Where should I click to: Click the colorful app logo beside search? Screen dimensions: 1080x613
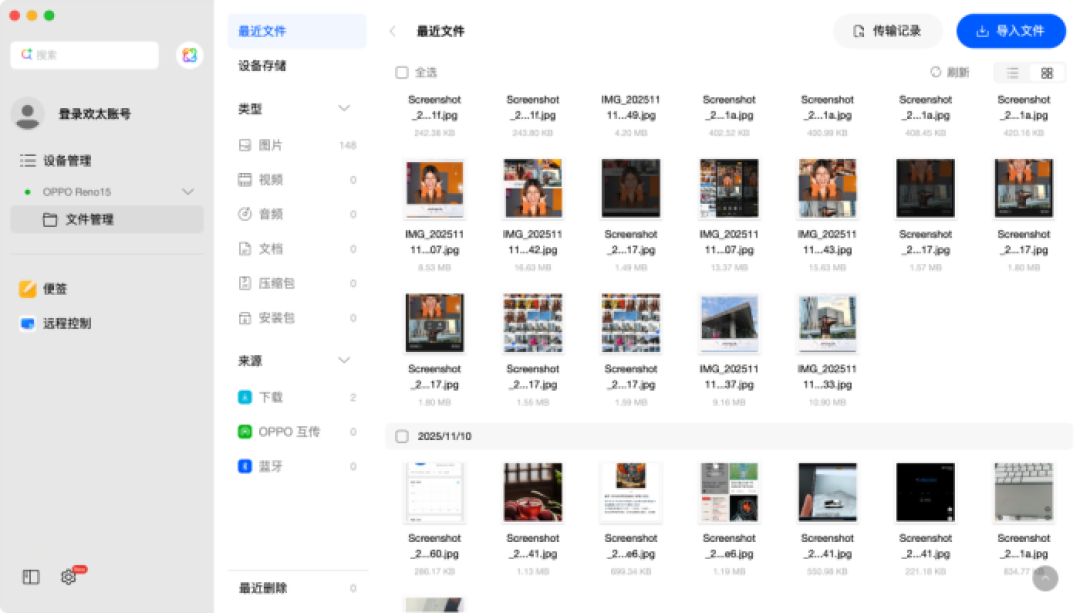[189, 55]
